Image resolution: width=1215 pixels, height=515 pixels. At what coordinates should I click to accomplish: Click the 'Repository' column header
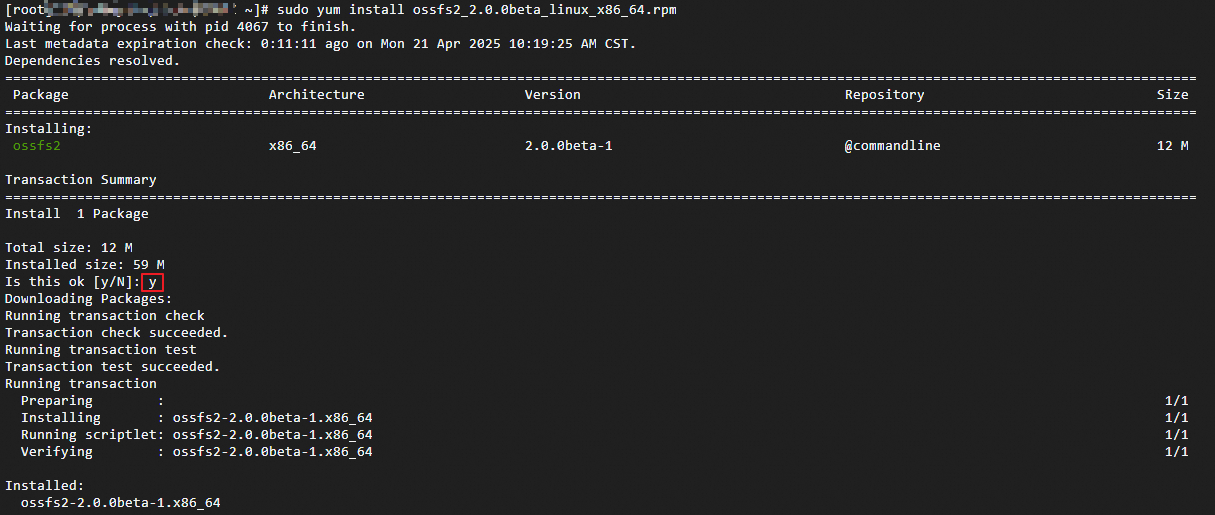(885, 95)
